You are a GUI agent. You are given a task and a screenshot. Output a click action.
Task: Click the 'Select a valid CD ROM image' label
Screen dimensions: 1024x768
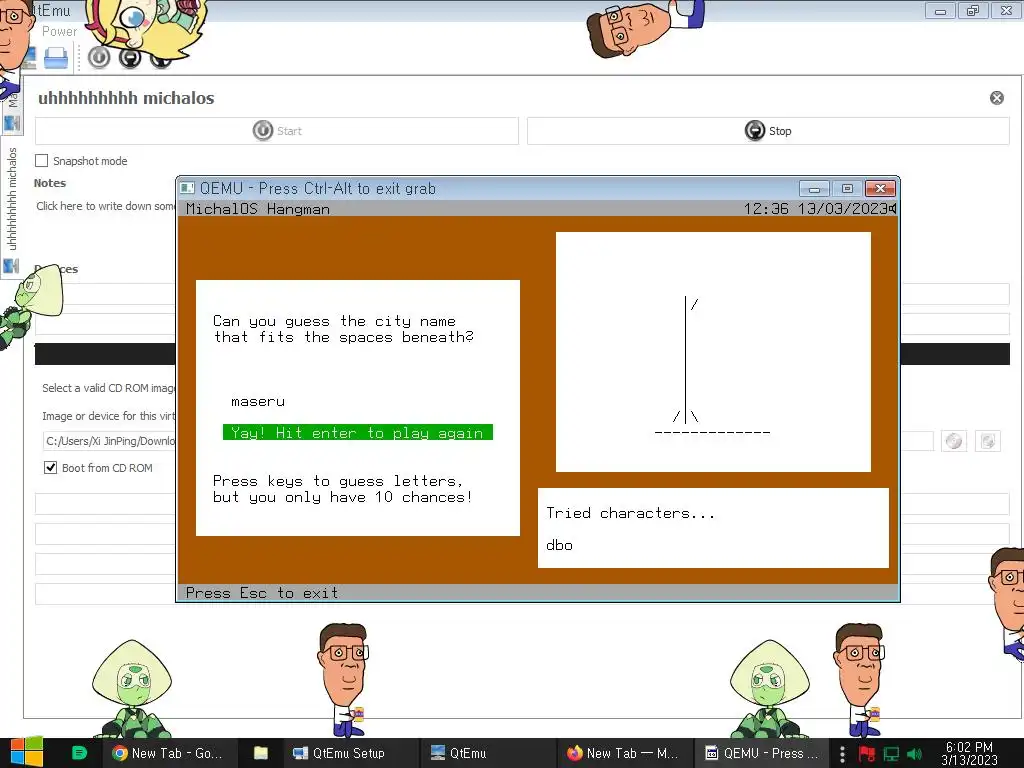point(108,388)
